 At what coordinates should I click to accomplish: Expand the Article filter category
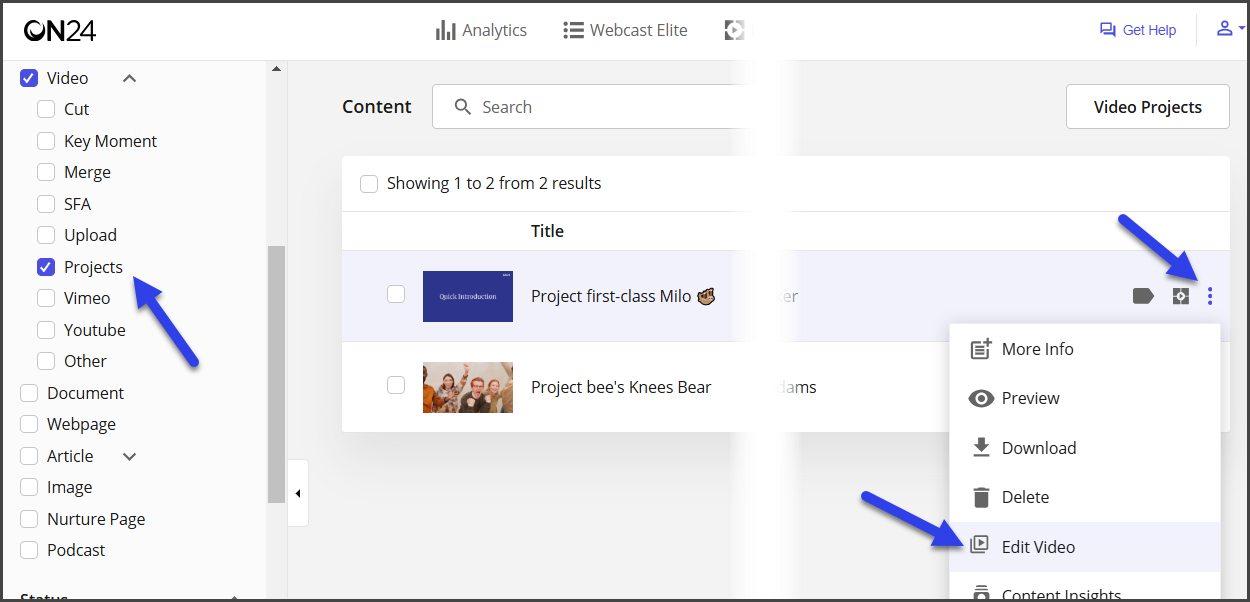(129, 456)
